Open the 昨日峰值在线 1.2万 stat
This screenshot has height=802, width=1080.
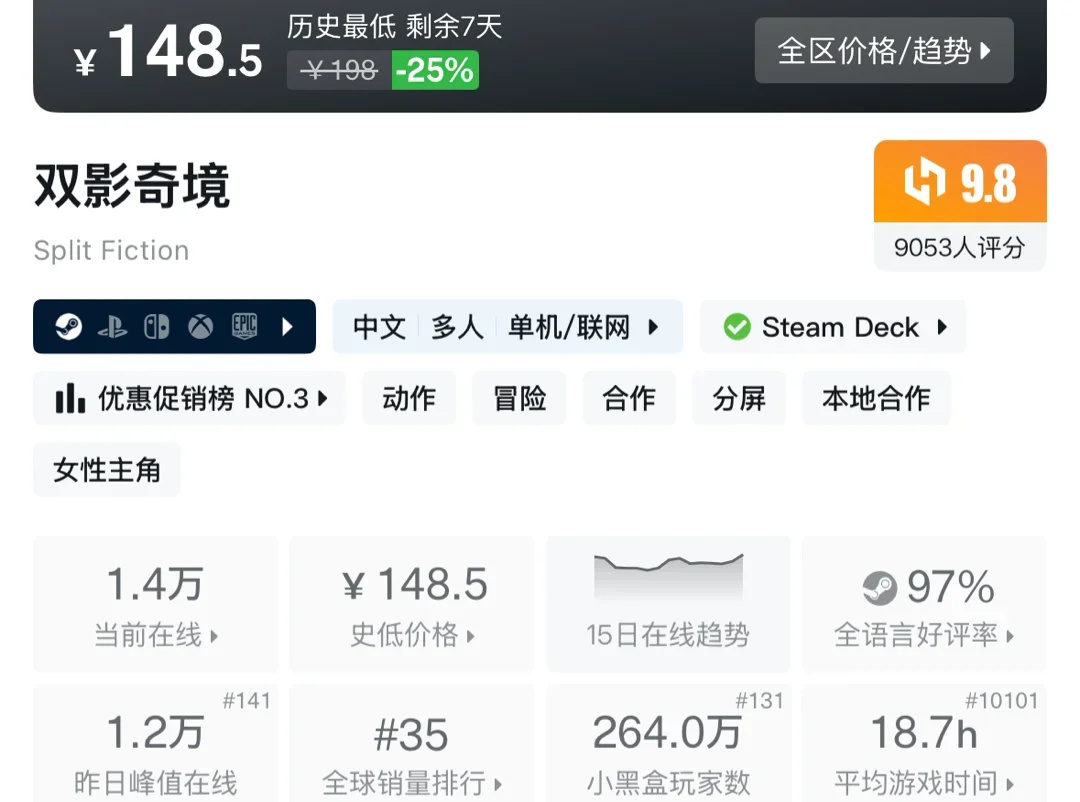click(x=156, y=743)
